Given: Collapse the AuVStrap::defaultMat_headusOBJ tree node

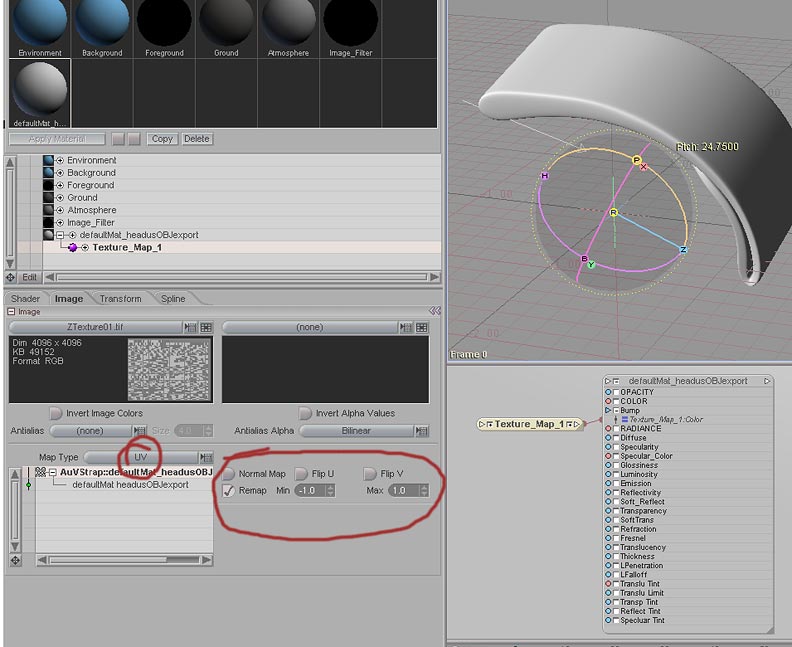Looking at the screenshot, I should pos(53,472).
